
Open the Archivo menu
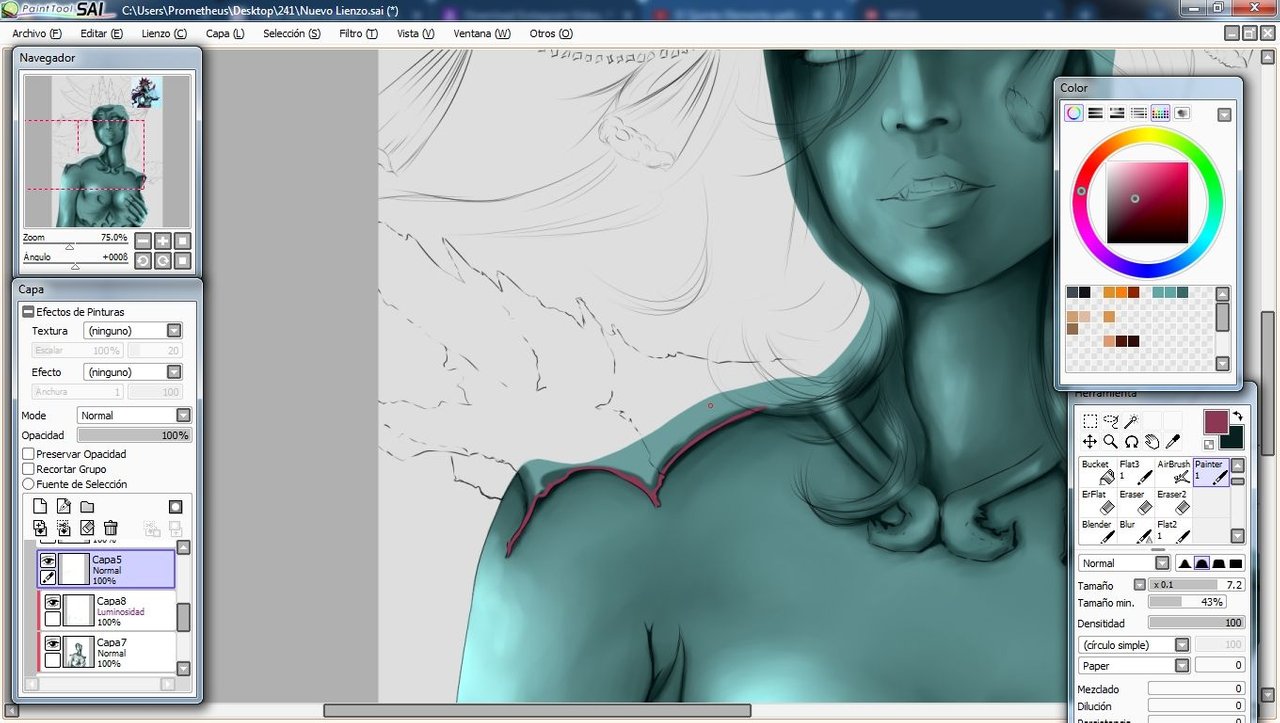[x=37, y=33]
